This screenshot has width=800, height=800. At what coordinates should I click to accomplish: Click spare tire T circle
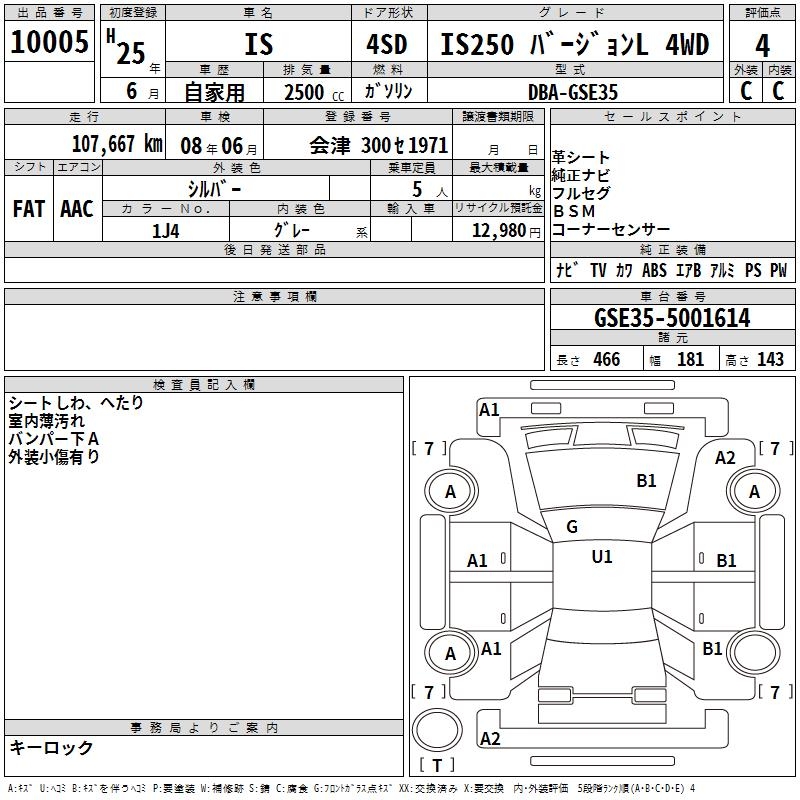click(x=437, y=729)
